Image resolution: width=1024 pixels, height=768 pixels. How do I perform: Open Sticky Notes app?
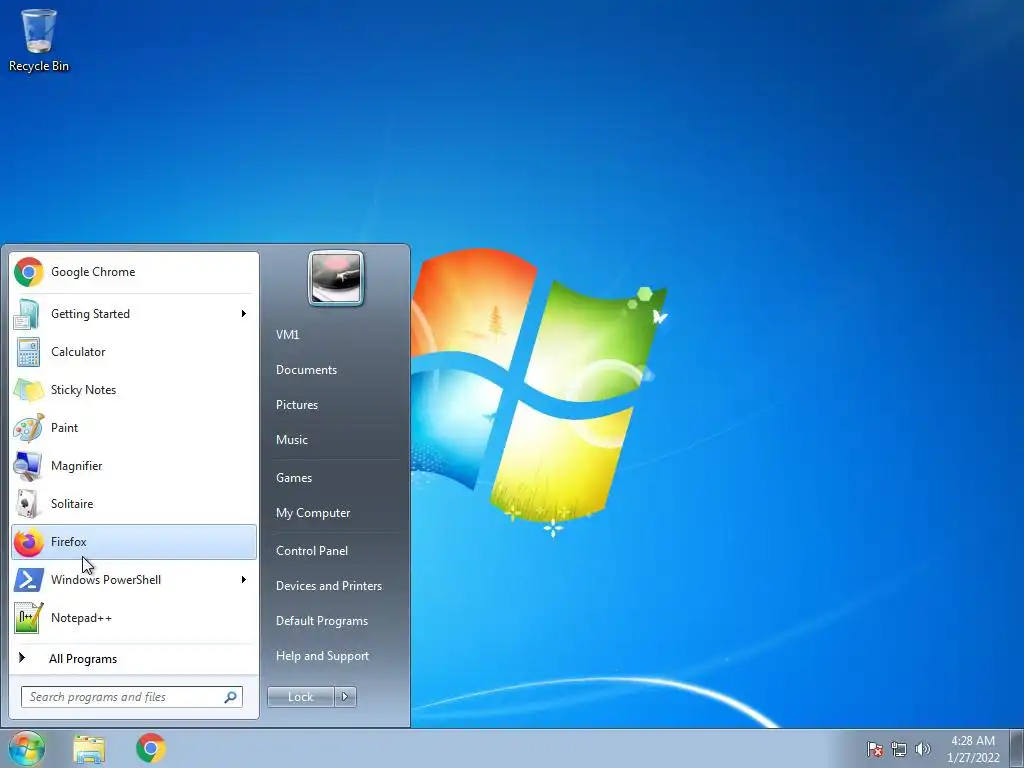tap(134, 390)
